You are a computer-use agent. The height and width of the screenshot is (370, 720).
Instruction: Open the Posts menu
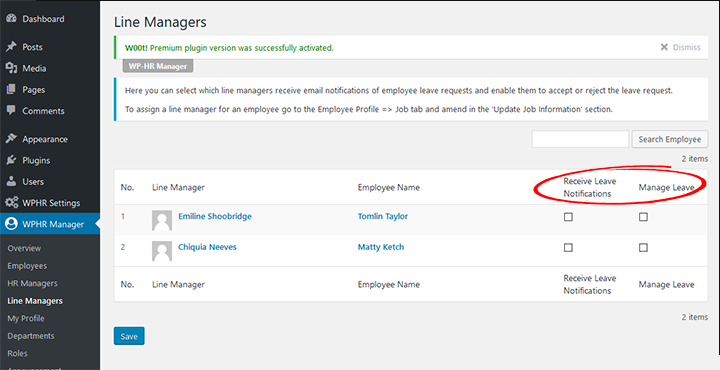pyautogui.click(x=50, y=47)
